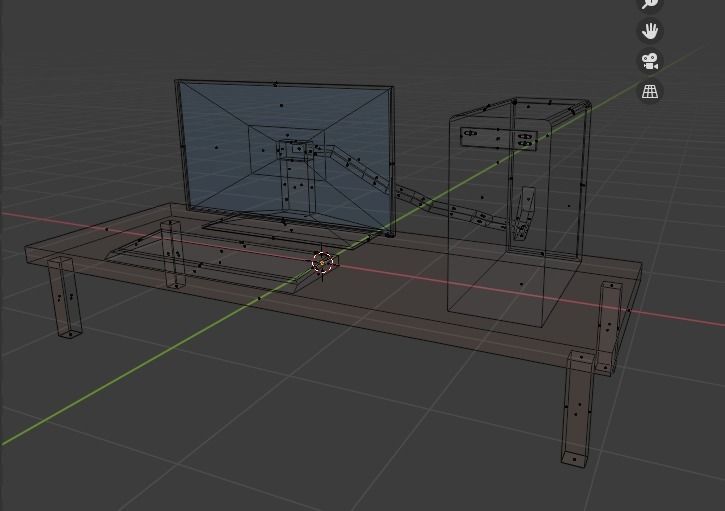Click the 3D cursor at the origin
The height and width of the screenshot is (511, 725).
coord(322,263)
